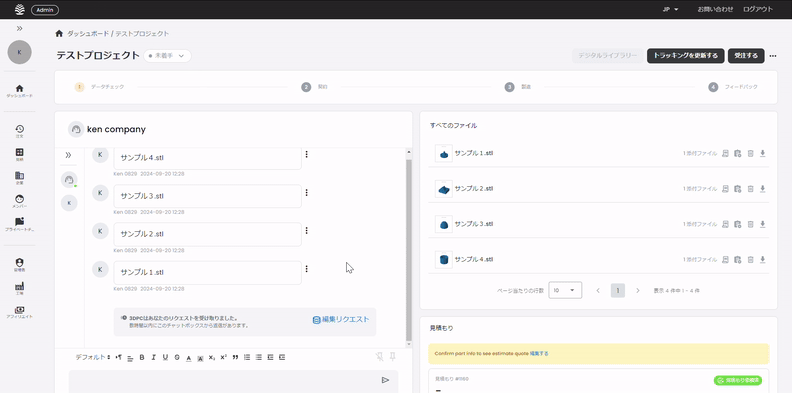Insert numbered list in editor toolbar
This screenshot has height=393, width=792.
(247, 357)
